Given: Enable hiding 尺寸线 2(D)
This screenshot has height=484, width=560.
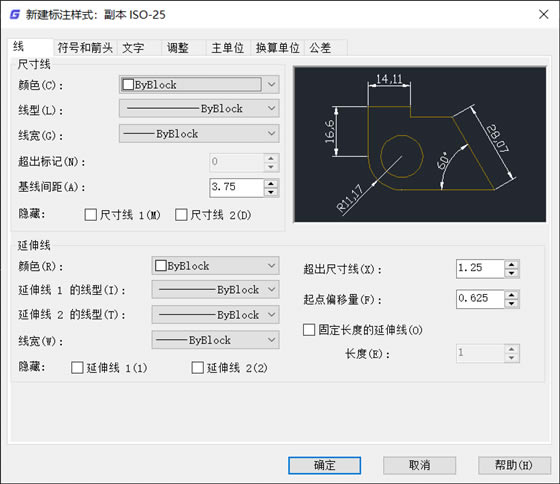Looking at the screenshot, I should pyautogui.click(x=181, y=215).
